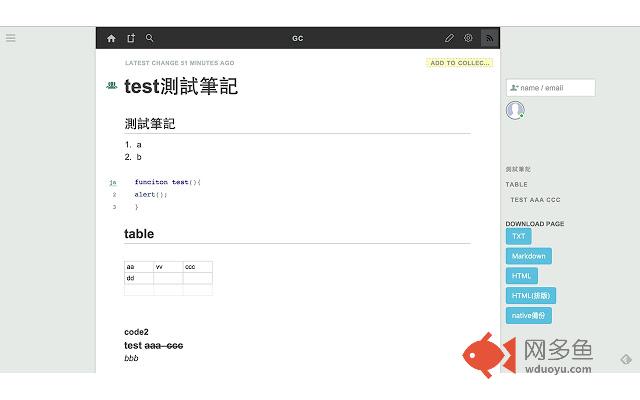640x400 pixels.
Task: Click the user avatar in the sidebar
Action: tap(515, 110)
